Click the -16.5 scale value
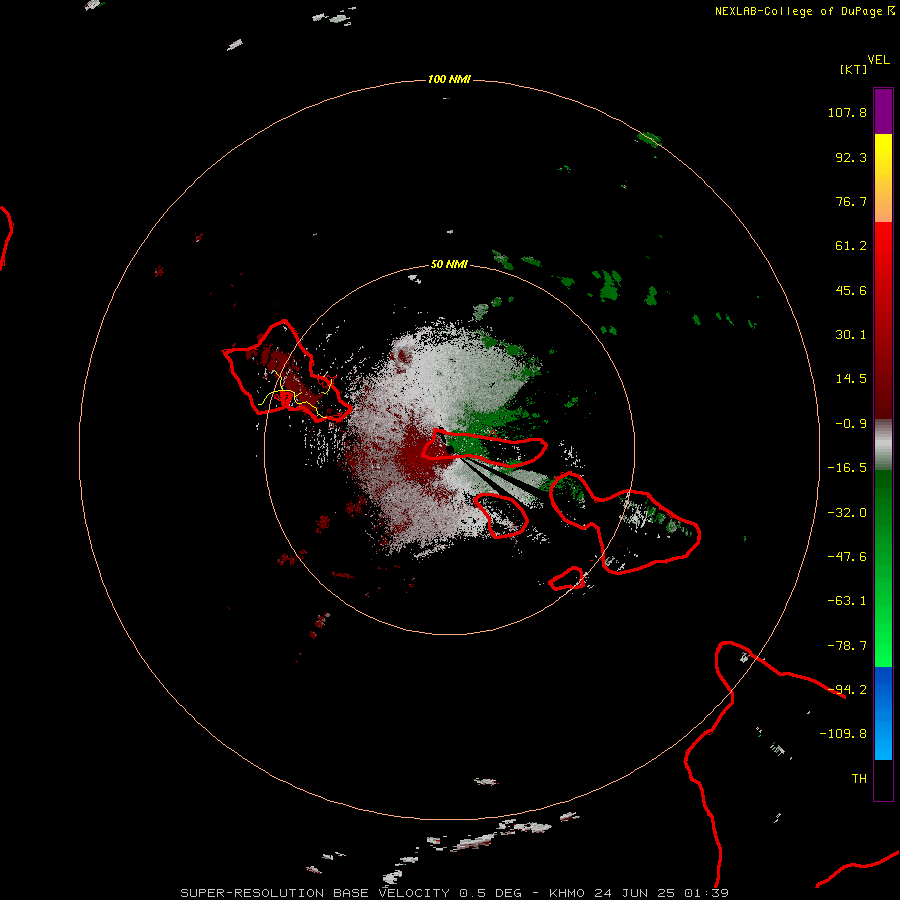This screenshot has height=900, width=900. [847, 468]
